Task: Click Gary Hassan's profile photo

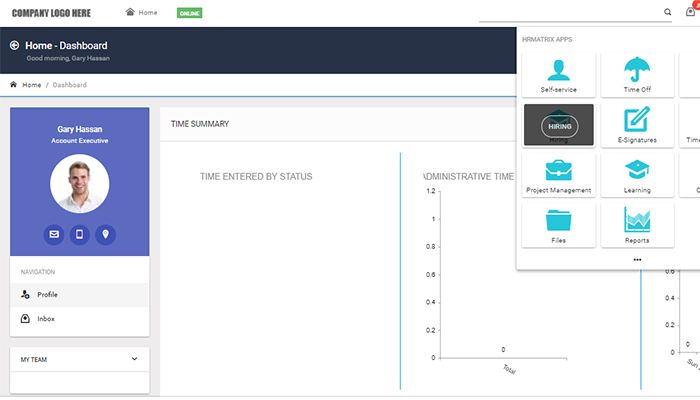Action: tap(79, 183)
